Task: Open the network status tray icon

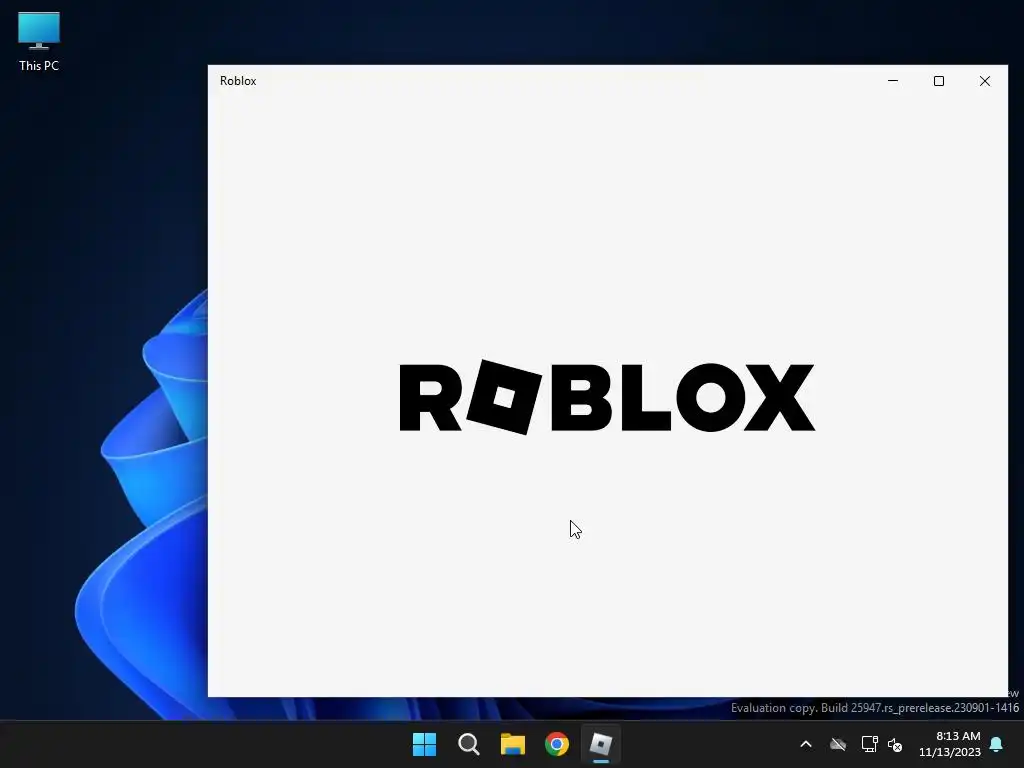Action: [869, 744]
